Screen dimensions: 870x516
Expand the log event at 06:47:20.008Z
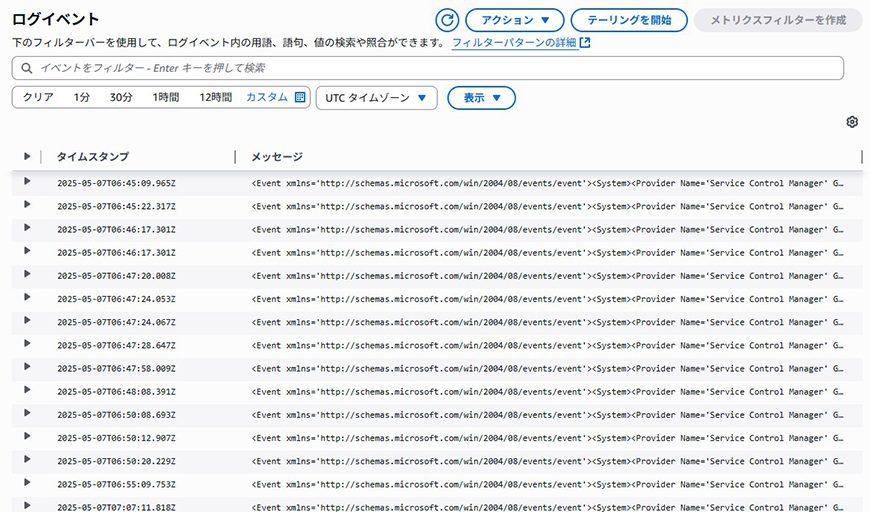tap(27, 274)
